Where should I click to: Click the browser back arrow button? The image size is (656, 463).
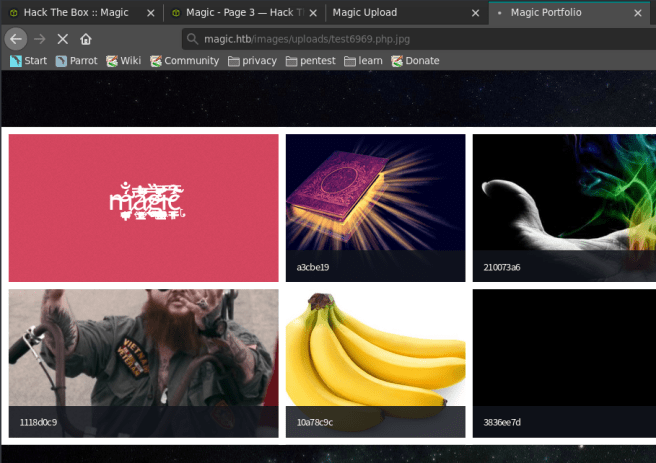15,39
